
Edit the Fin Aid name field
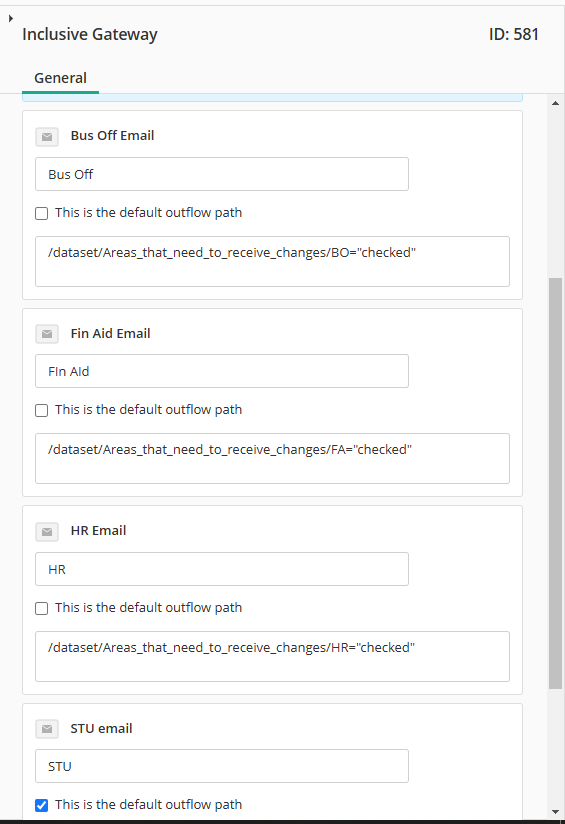tap(222, 371)
